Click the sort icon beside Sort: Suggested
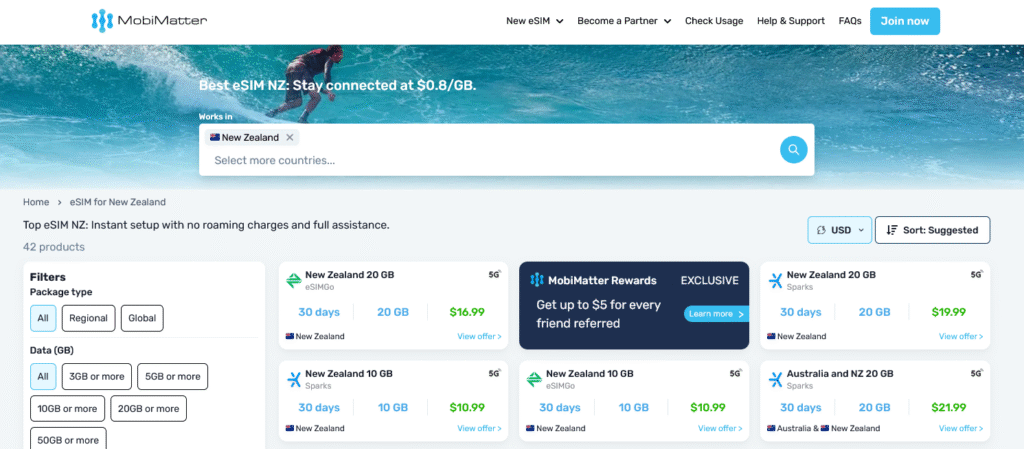The width and height of the screenshot is (1024, 449). click(x=892, y=230)
